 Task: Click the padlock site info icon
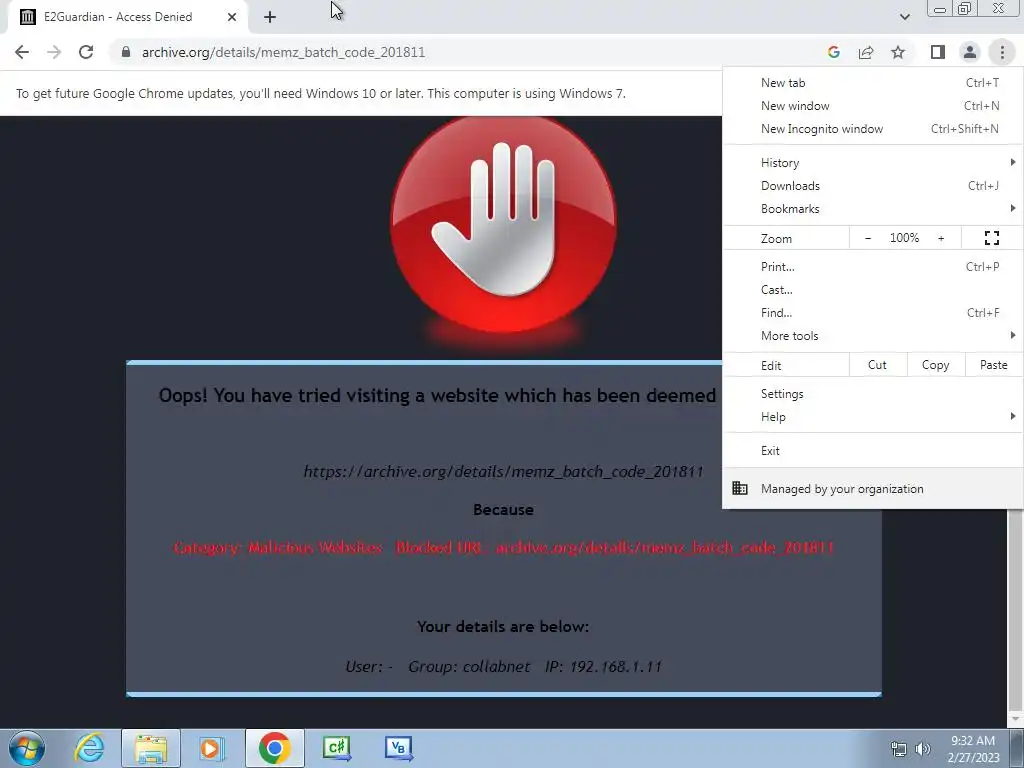(126, 52)
